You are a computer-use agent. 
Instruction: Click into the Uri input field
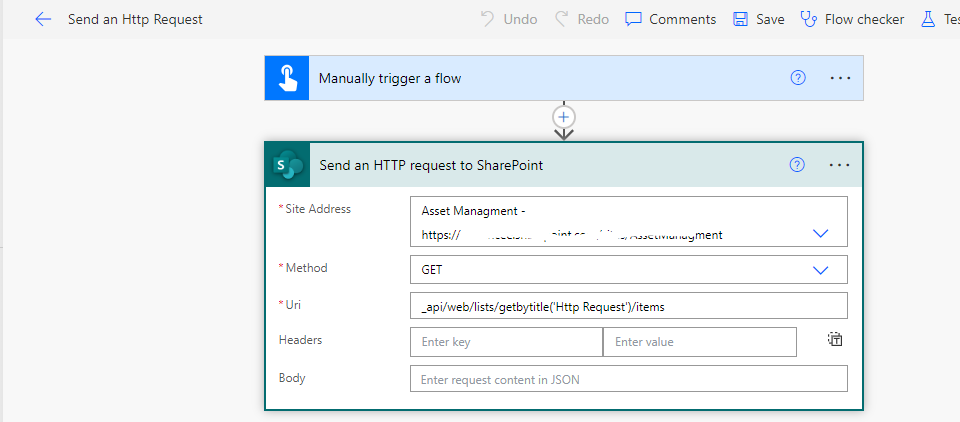[629, 306]
